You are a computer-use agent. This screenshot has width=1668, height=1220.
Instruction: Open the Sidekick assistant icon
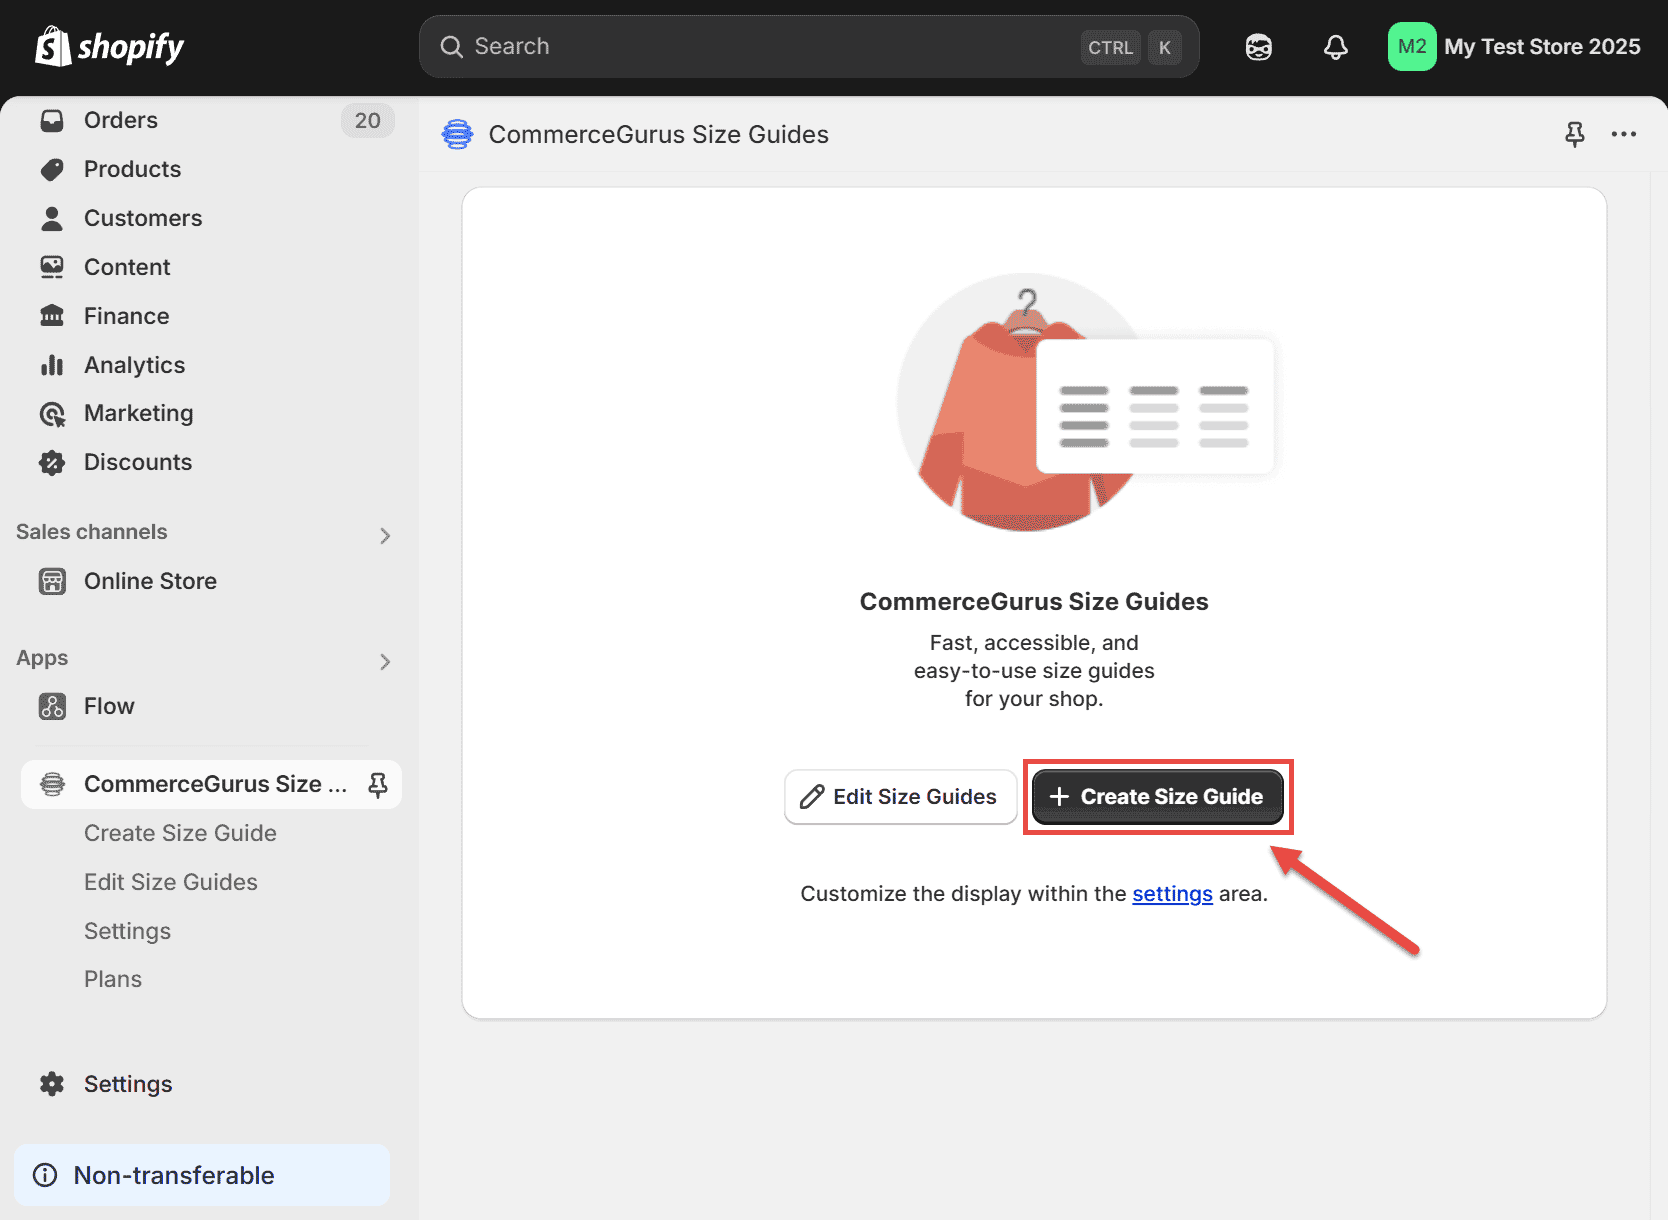pos(1258,47)
